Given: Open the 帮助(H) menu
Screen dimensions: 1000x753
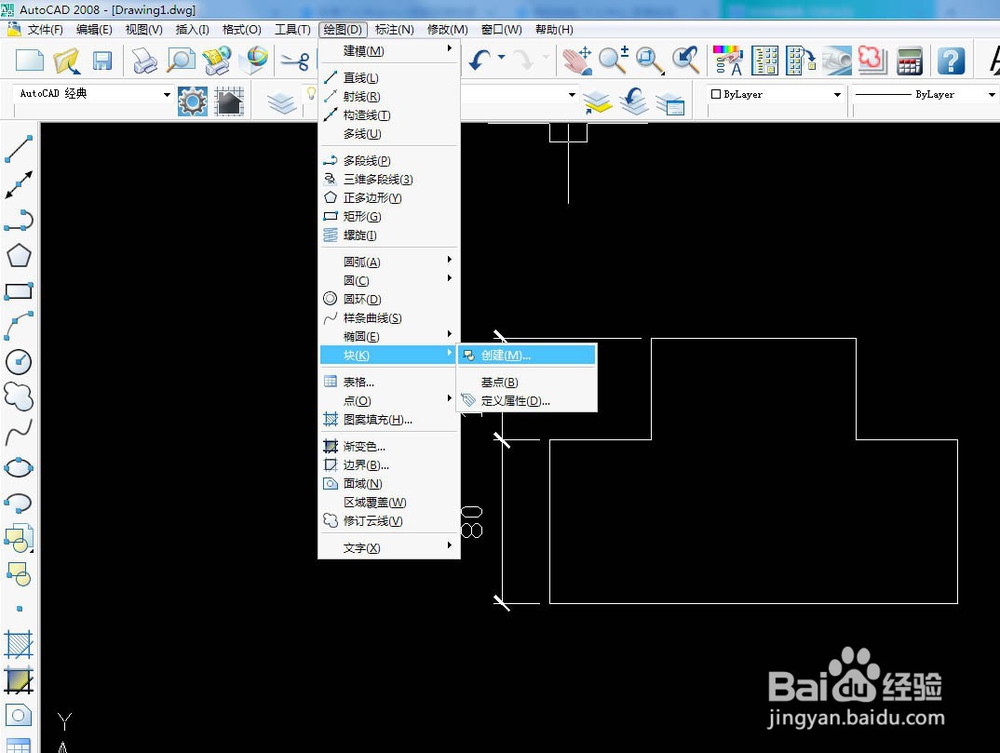Looking at the screenshot, I should (554, 29).
